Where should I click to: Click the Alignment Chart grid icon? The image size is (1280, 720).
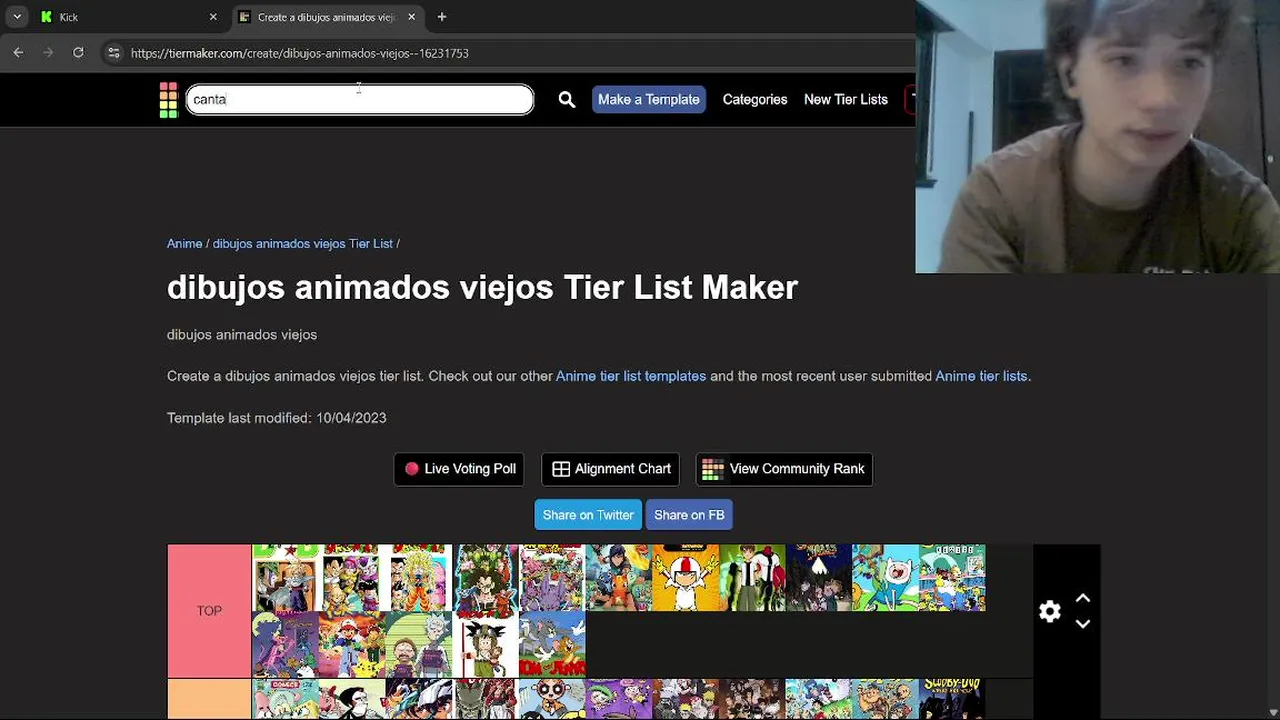click(x=561, y=469)
